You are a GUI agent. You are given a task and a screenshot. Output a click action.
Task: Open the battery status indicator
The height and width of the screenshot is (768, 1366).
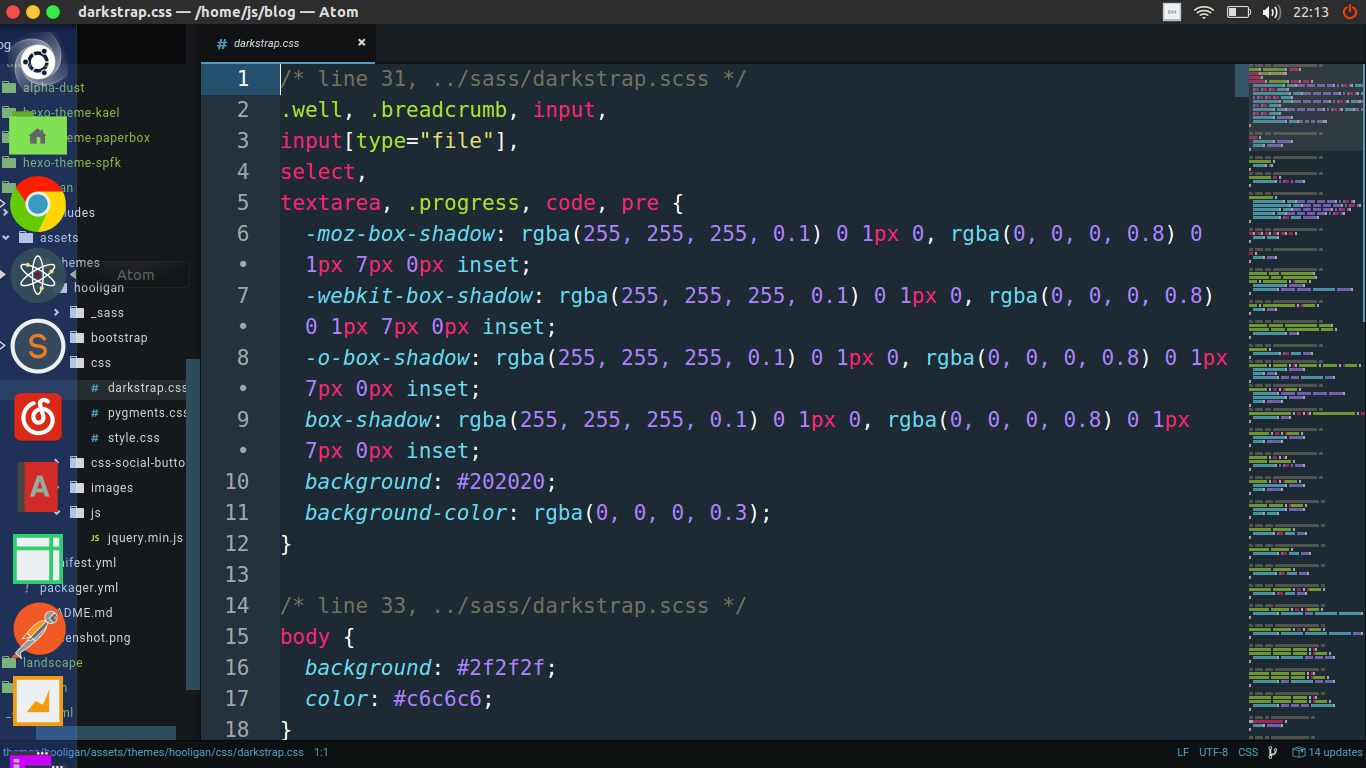coord(1238,12)
